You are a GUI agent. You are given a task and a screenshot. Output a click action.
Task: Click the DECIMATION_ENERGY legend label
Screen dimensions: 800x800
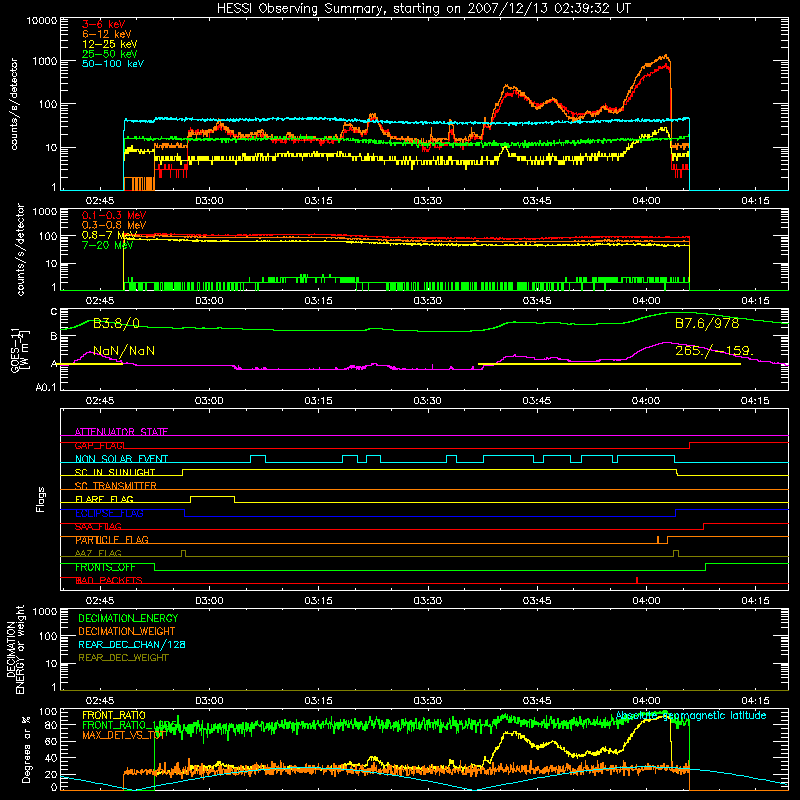(x=128, y=618)
